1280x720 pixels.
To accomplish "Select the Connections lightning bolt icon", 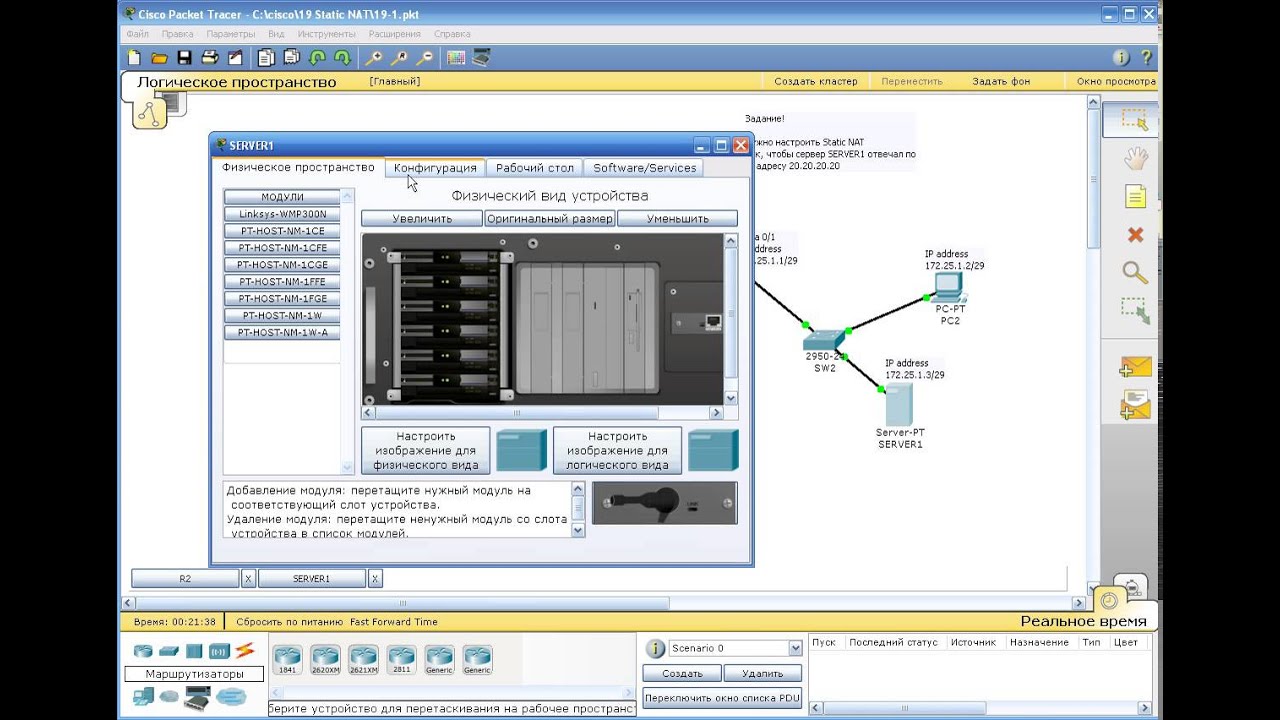I will coord(245,651).
